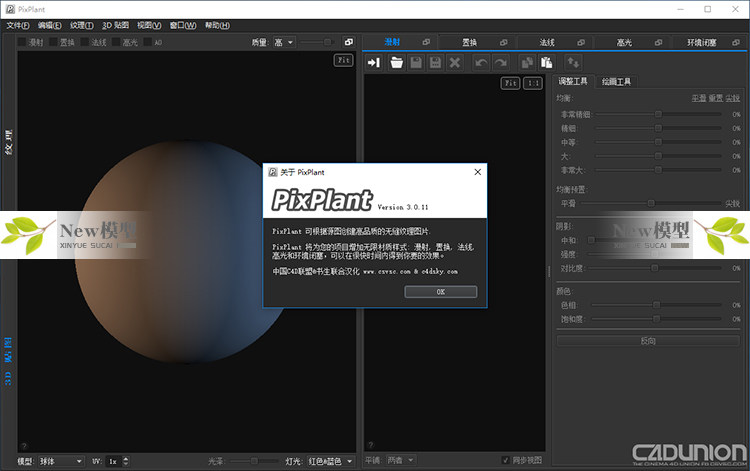Open the 编辑(E) menu
Viewport: 750px width, 471px height.
50,25
